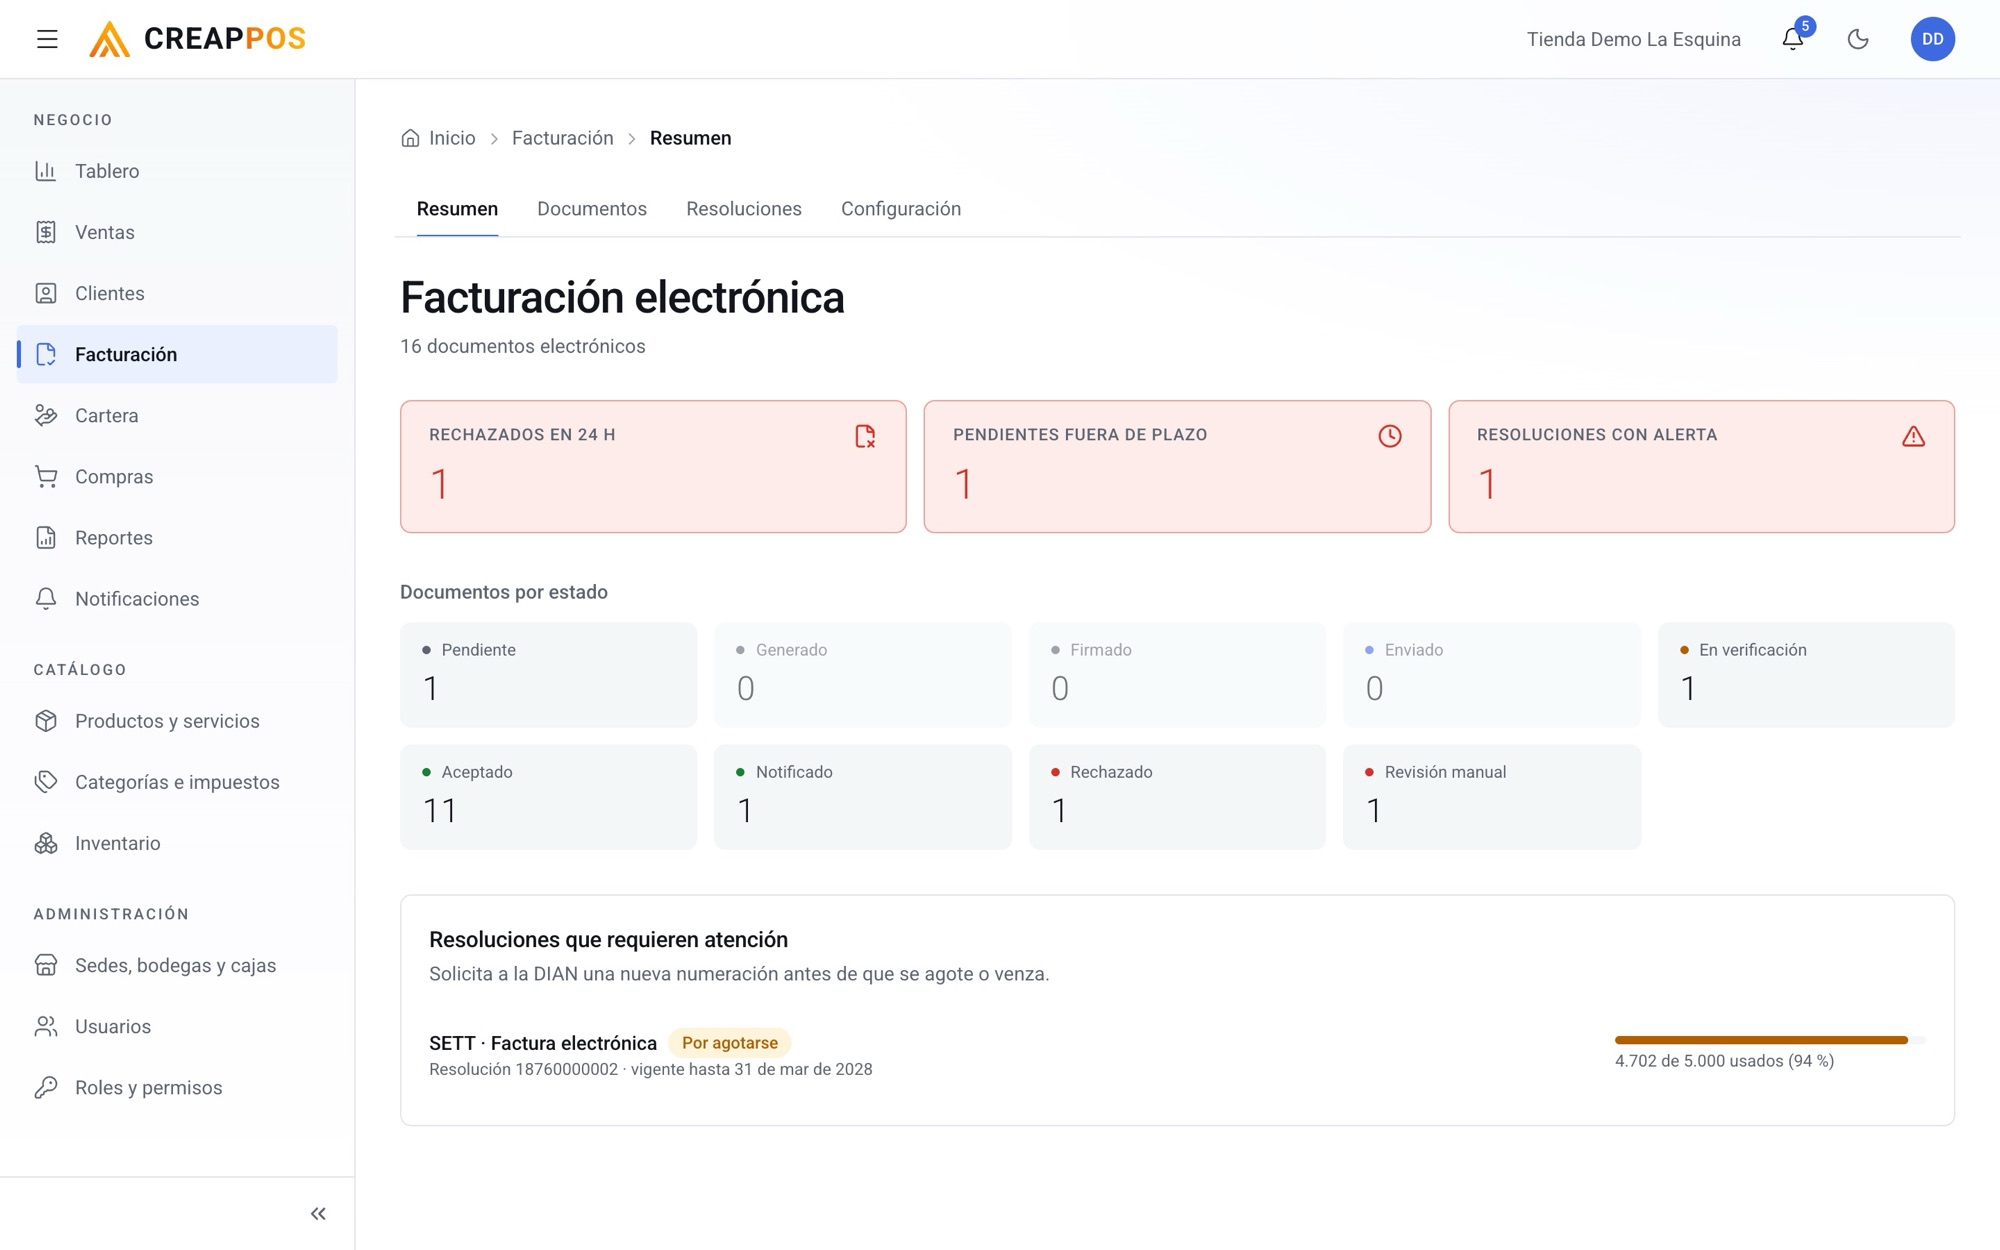Click Facturación in the breadcrumb

pyautogui.click(x=563, y=138)
